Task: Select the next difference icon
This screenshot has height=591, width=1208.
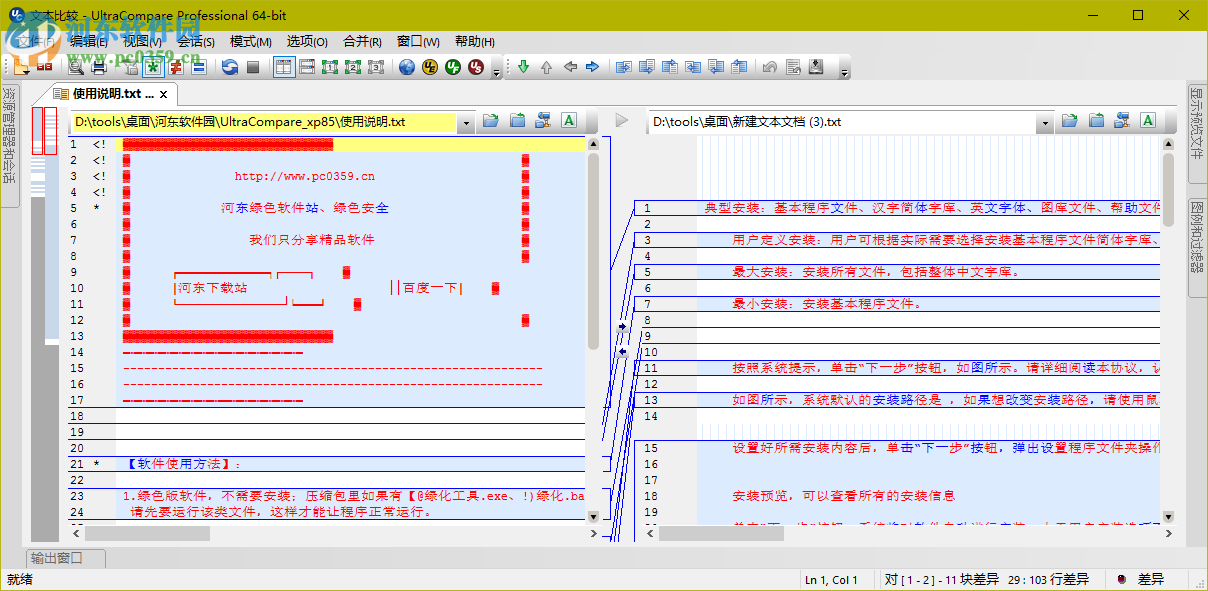Action: coord(523,68)
